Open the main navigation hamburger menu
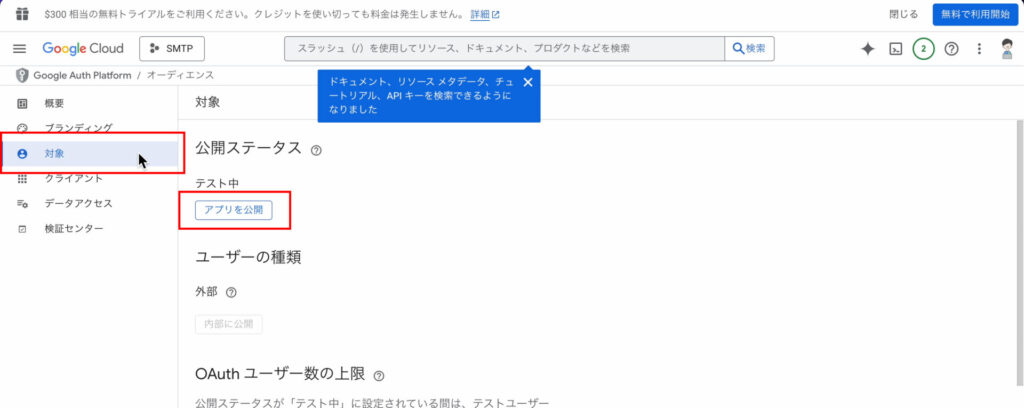 pyautogui.click(x=20, y=48)
